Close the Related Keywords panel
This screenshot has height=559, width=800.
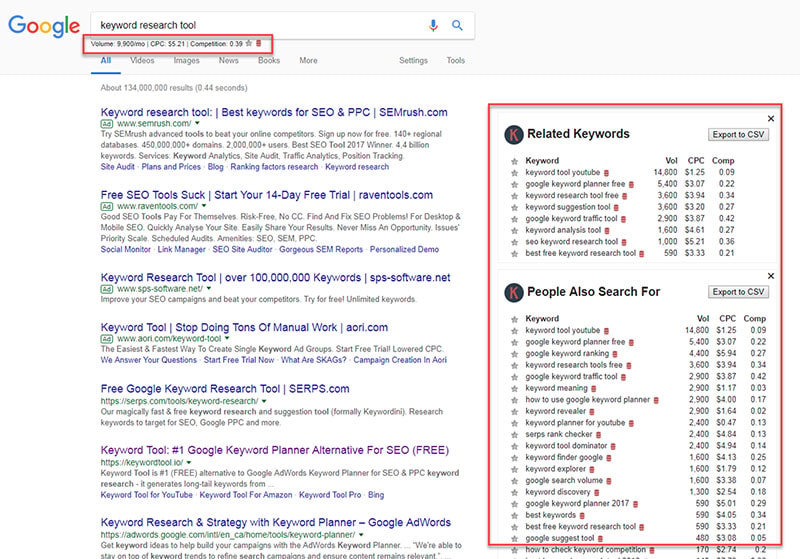coord(771,118)
